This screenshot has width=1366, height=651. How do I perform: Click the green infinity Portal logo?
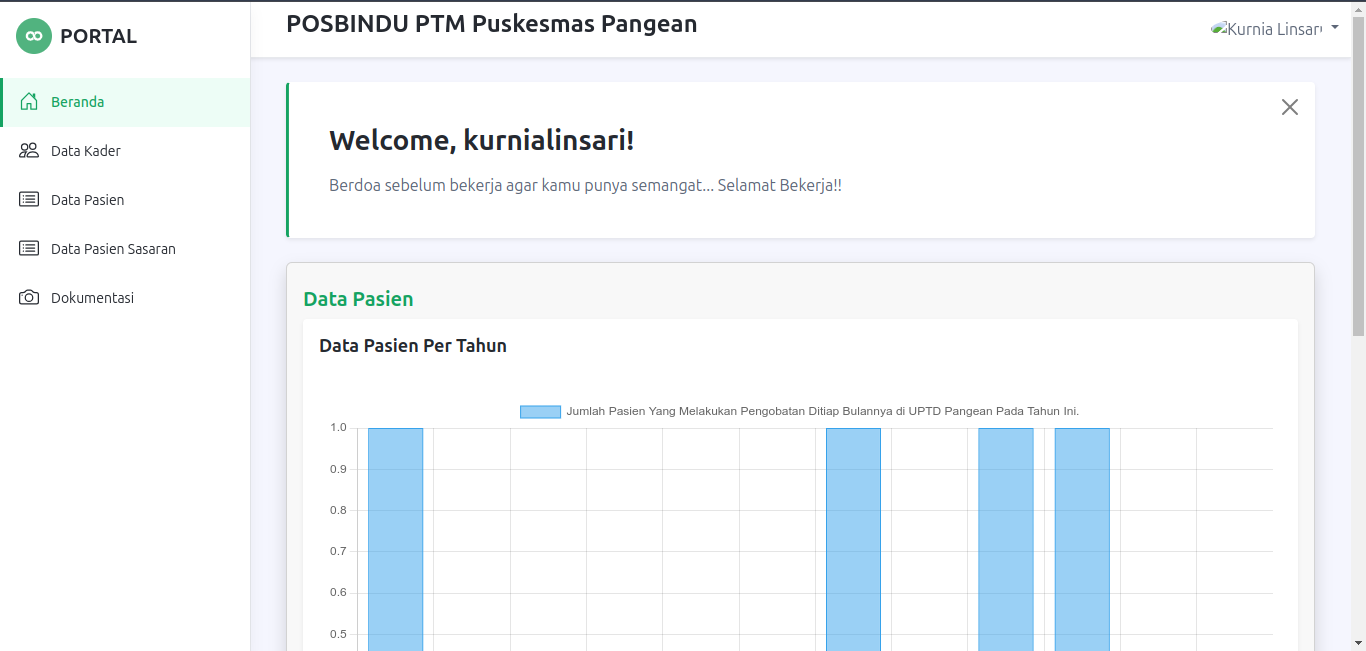[34, 36]
